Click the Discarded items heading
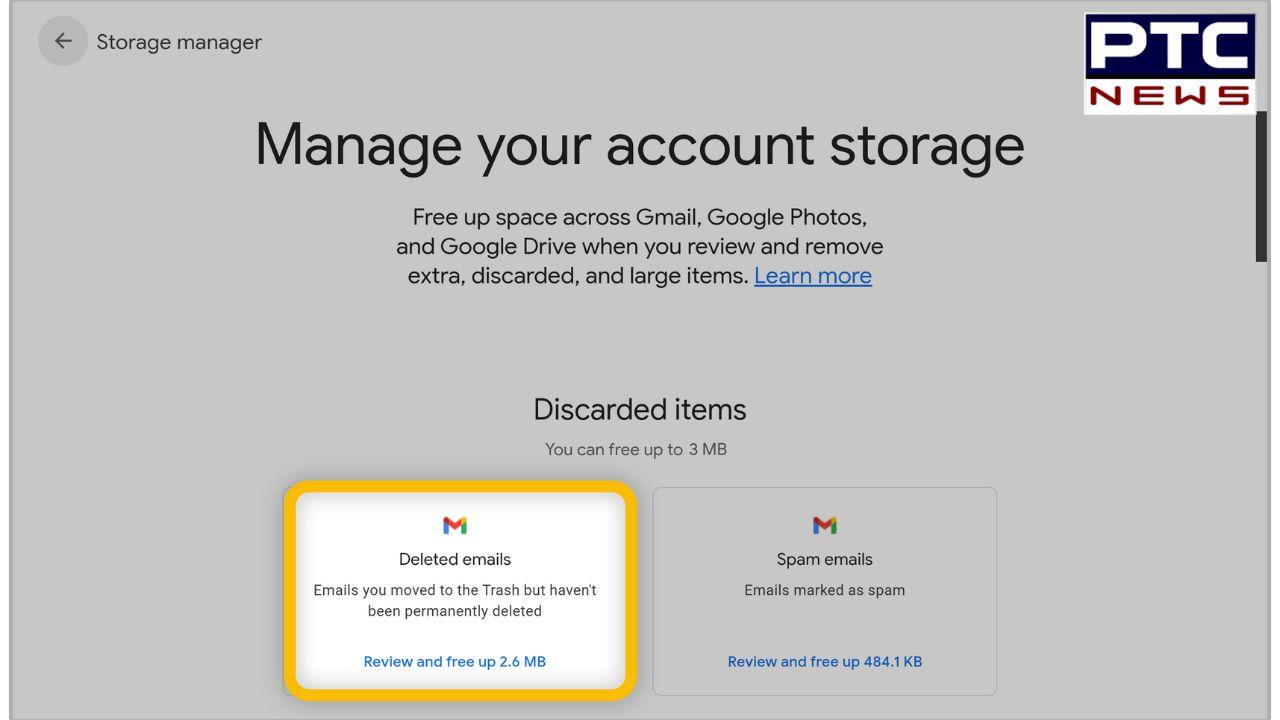The image size is (1280, 720). (x=640, y=410)
